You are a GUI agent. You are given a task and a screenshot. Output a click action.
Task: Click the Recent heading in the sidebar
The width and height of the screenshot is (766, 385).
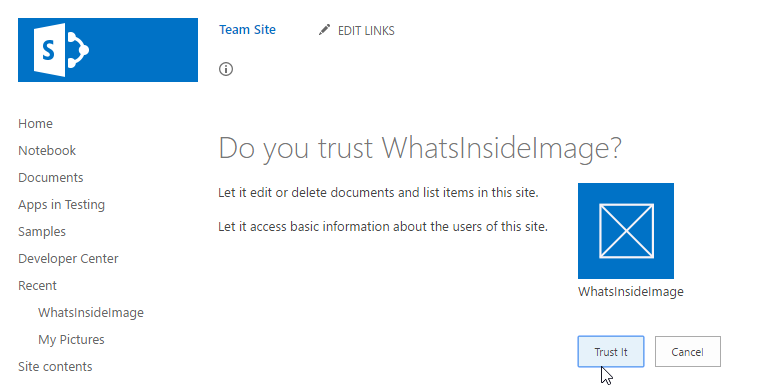coord(38,285)
